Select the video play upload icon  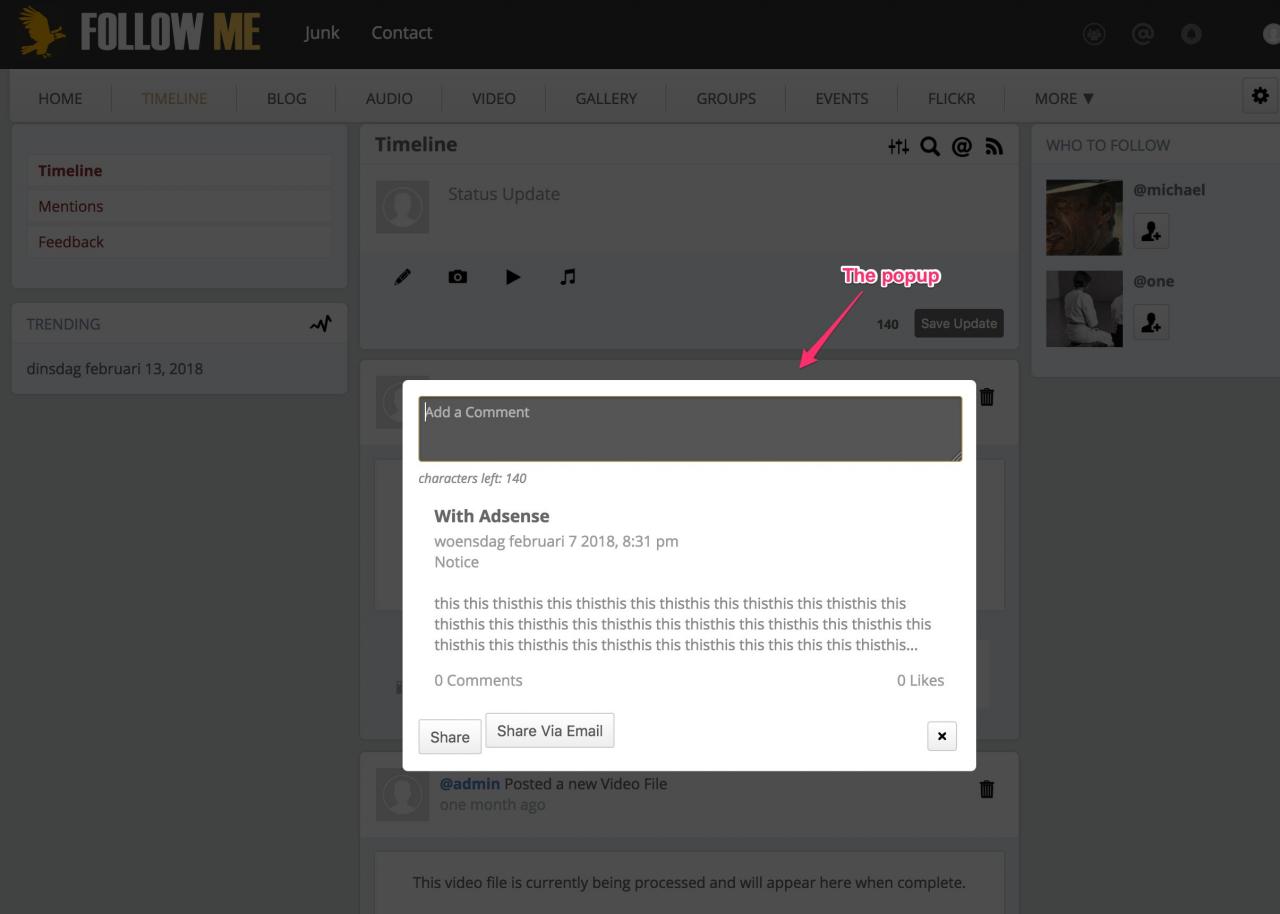[x=513, y=277]
